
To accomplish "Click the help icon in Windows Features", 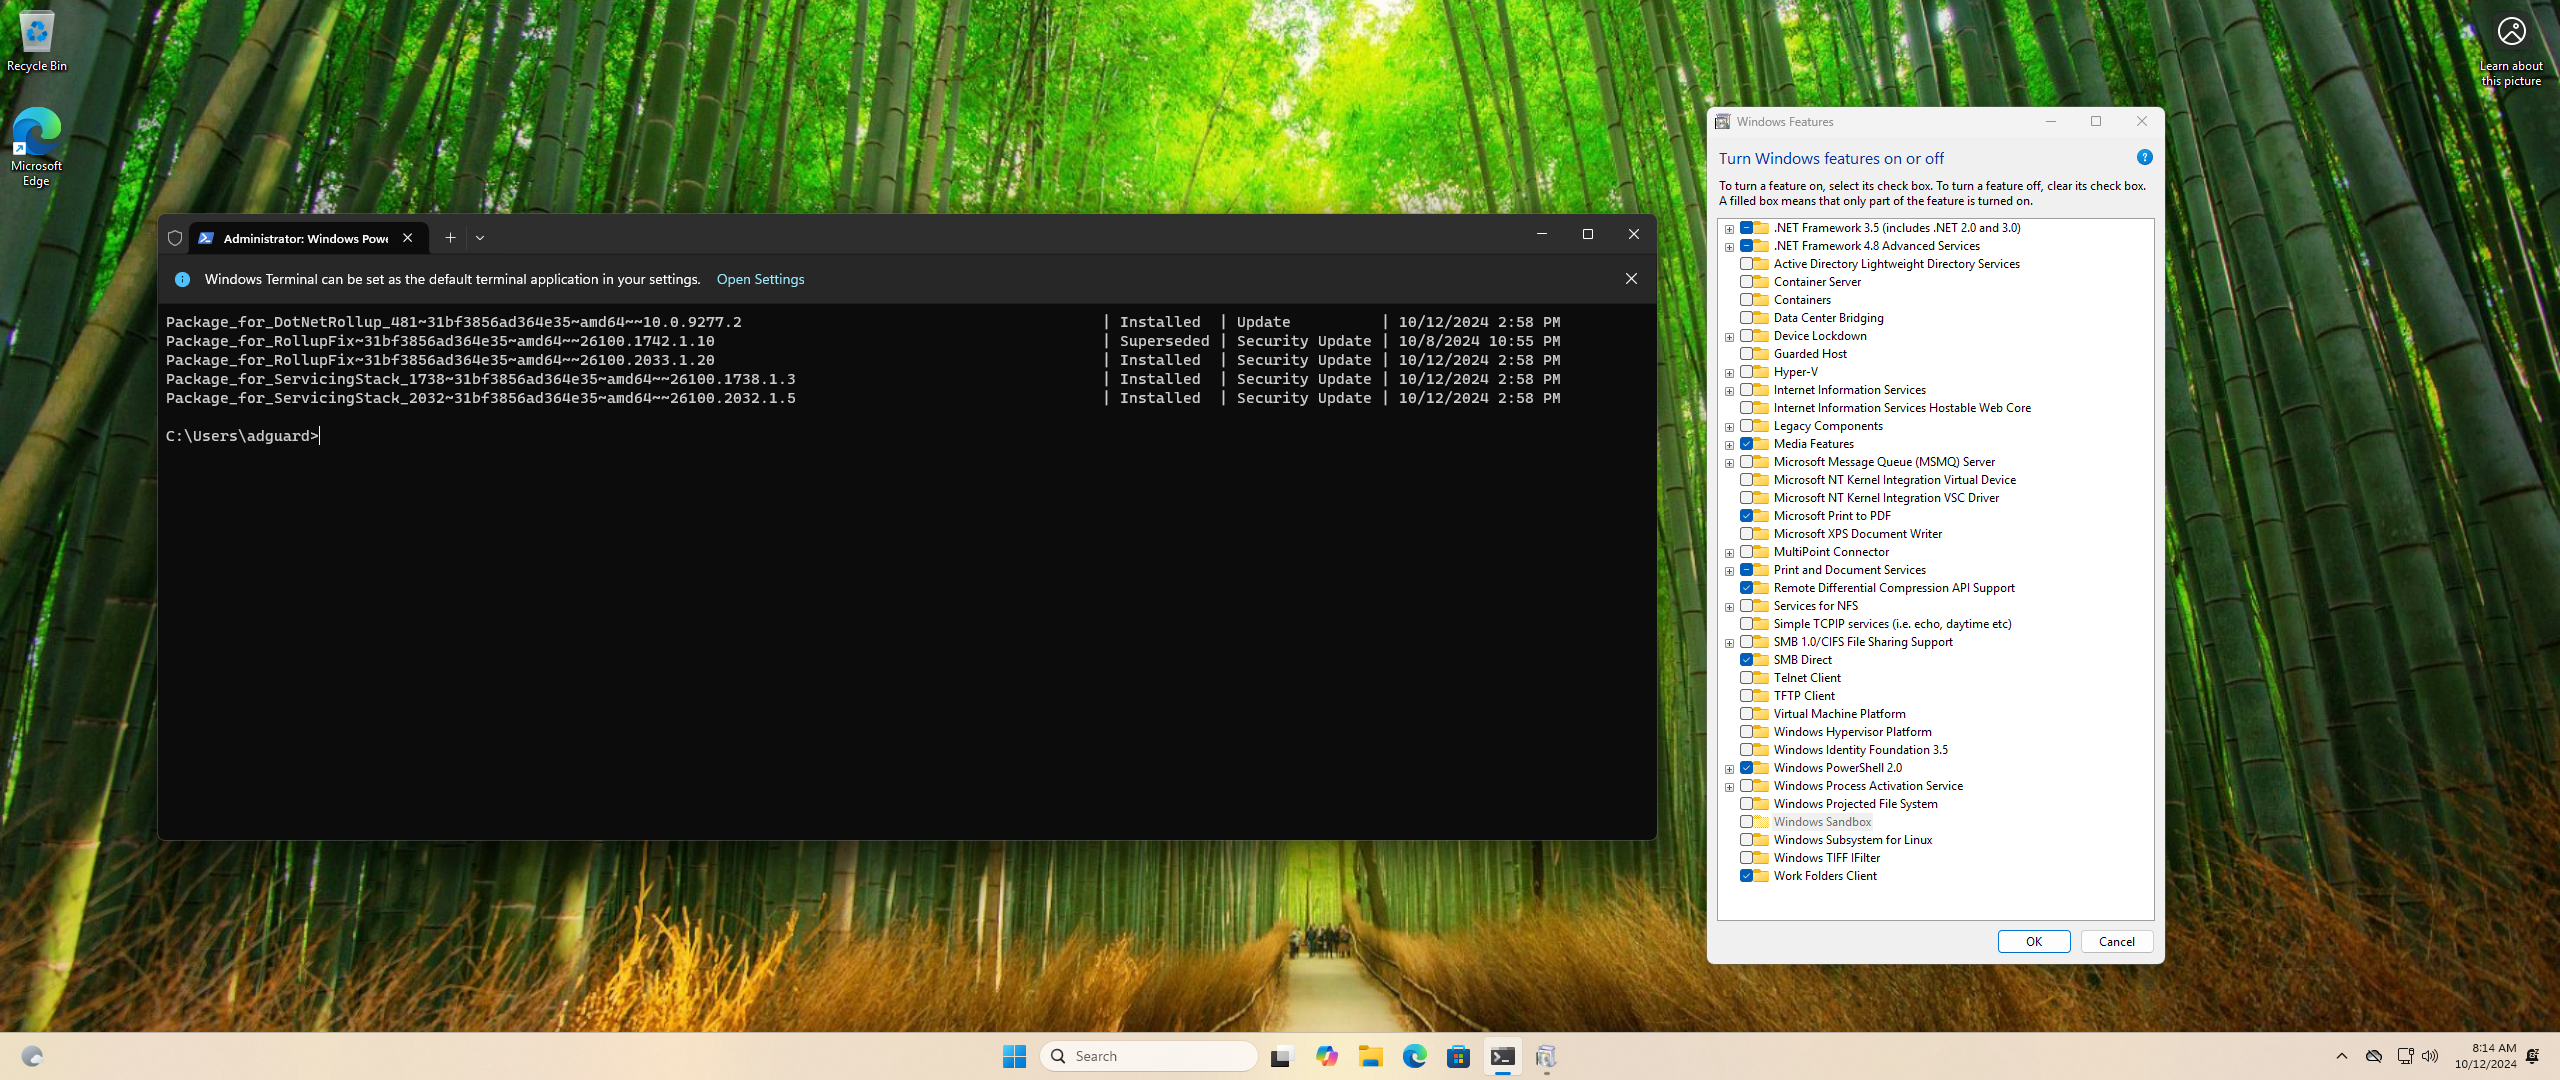I will 2144,157.
